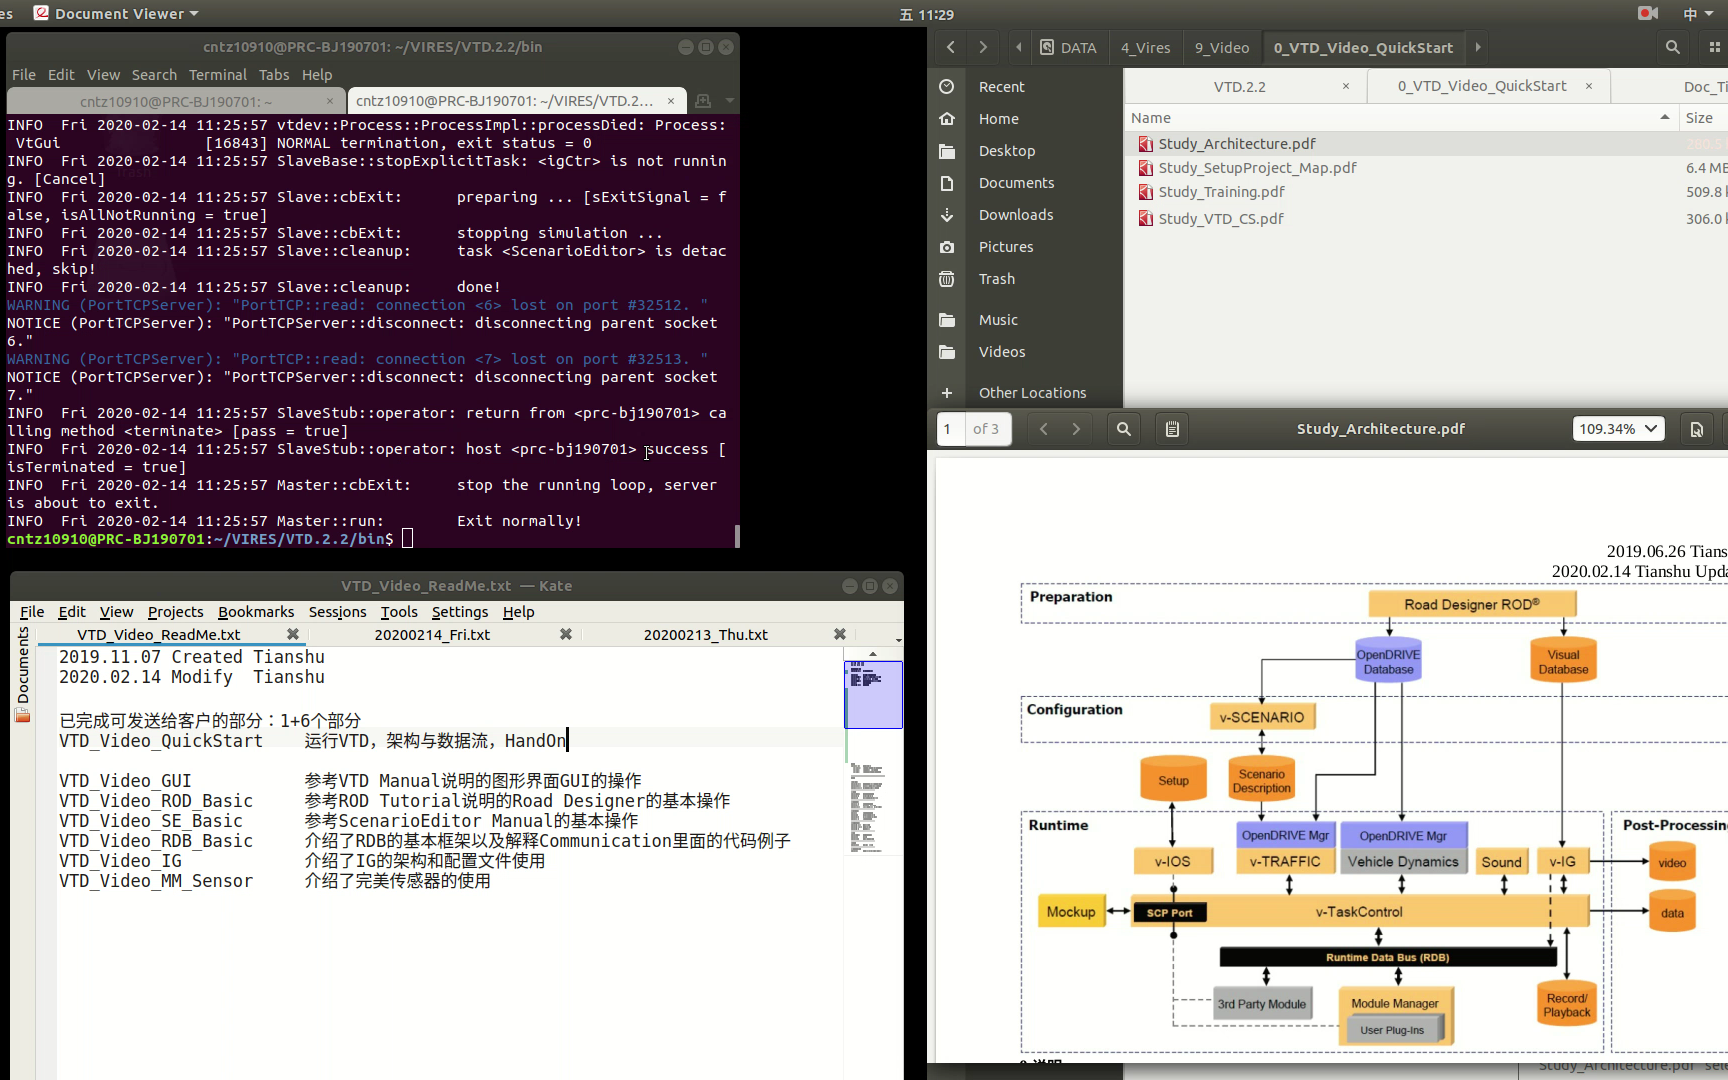The image size is (1728, 1080).
Task: Open terminal Edit menu
Action: [61, 75]
